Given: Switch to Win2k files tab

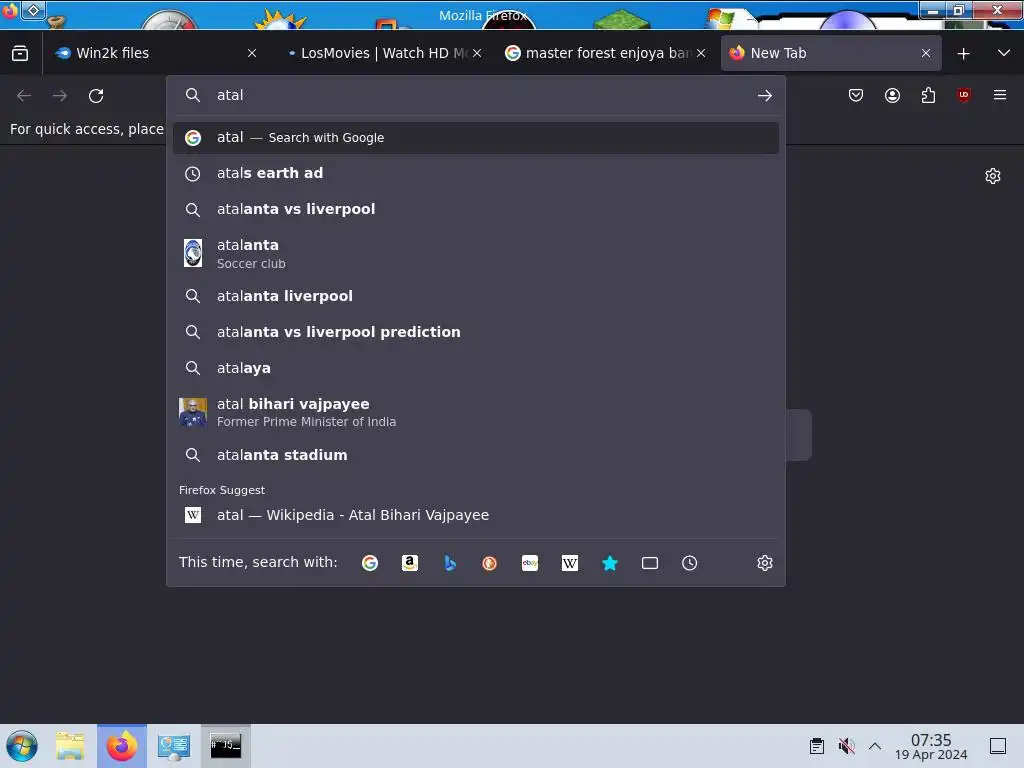Looking at the screenshot, I should pos(155,53).
